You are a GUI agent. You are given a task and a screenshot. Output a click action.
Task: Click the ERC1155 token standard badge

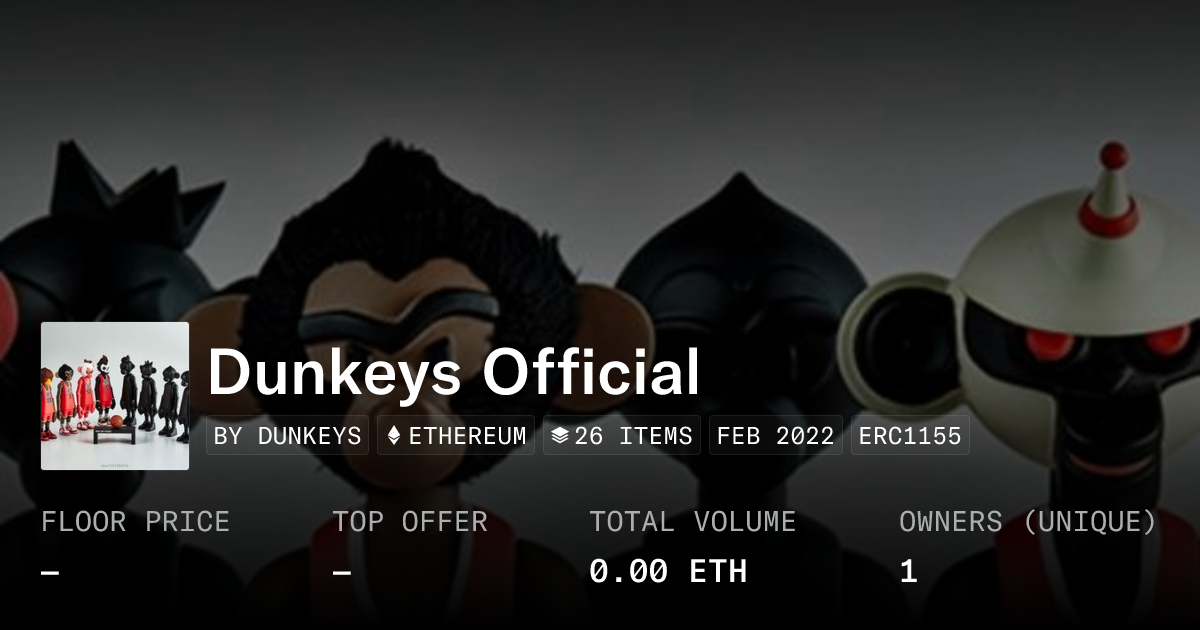pyautogui.click(x=910, y=436)
